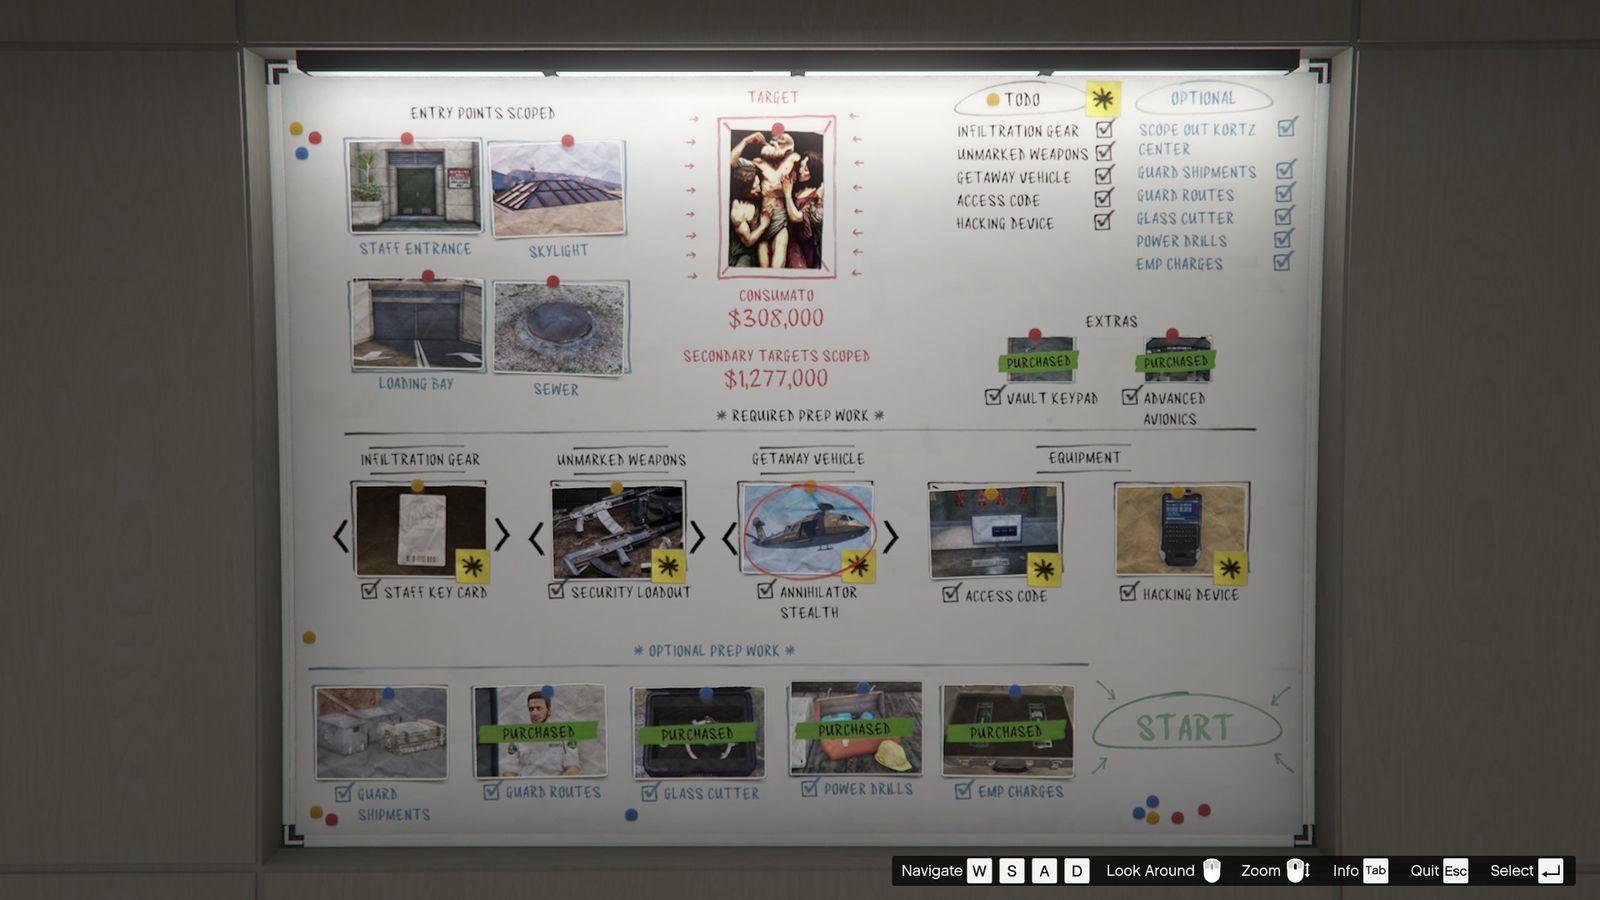
Task: Select the Security Loadout weapons photo
Action: 618,531
